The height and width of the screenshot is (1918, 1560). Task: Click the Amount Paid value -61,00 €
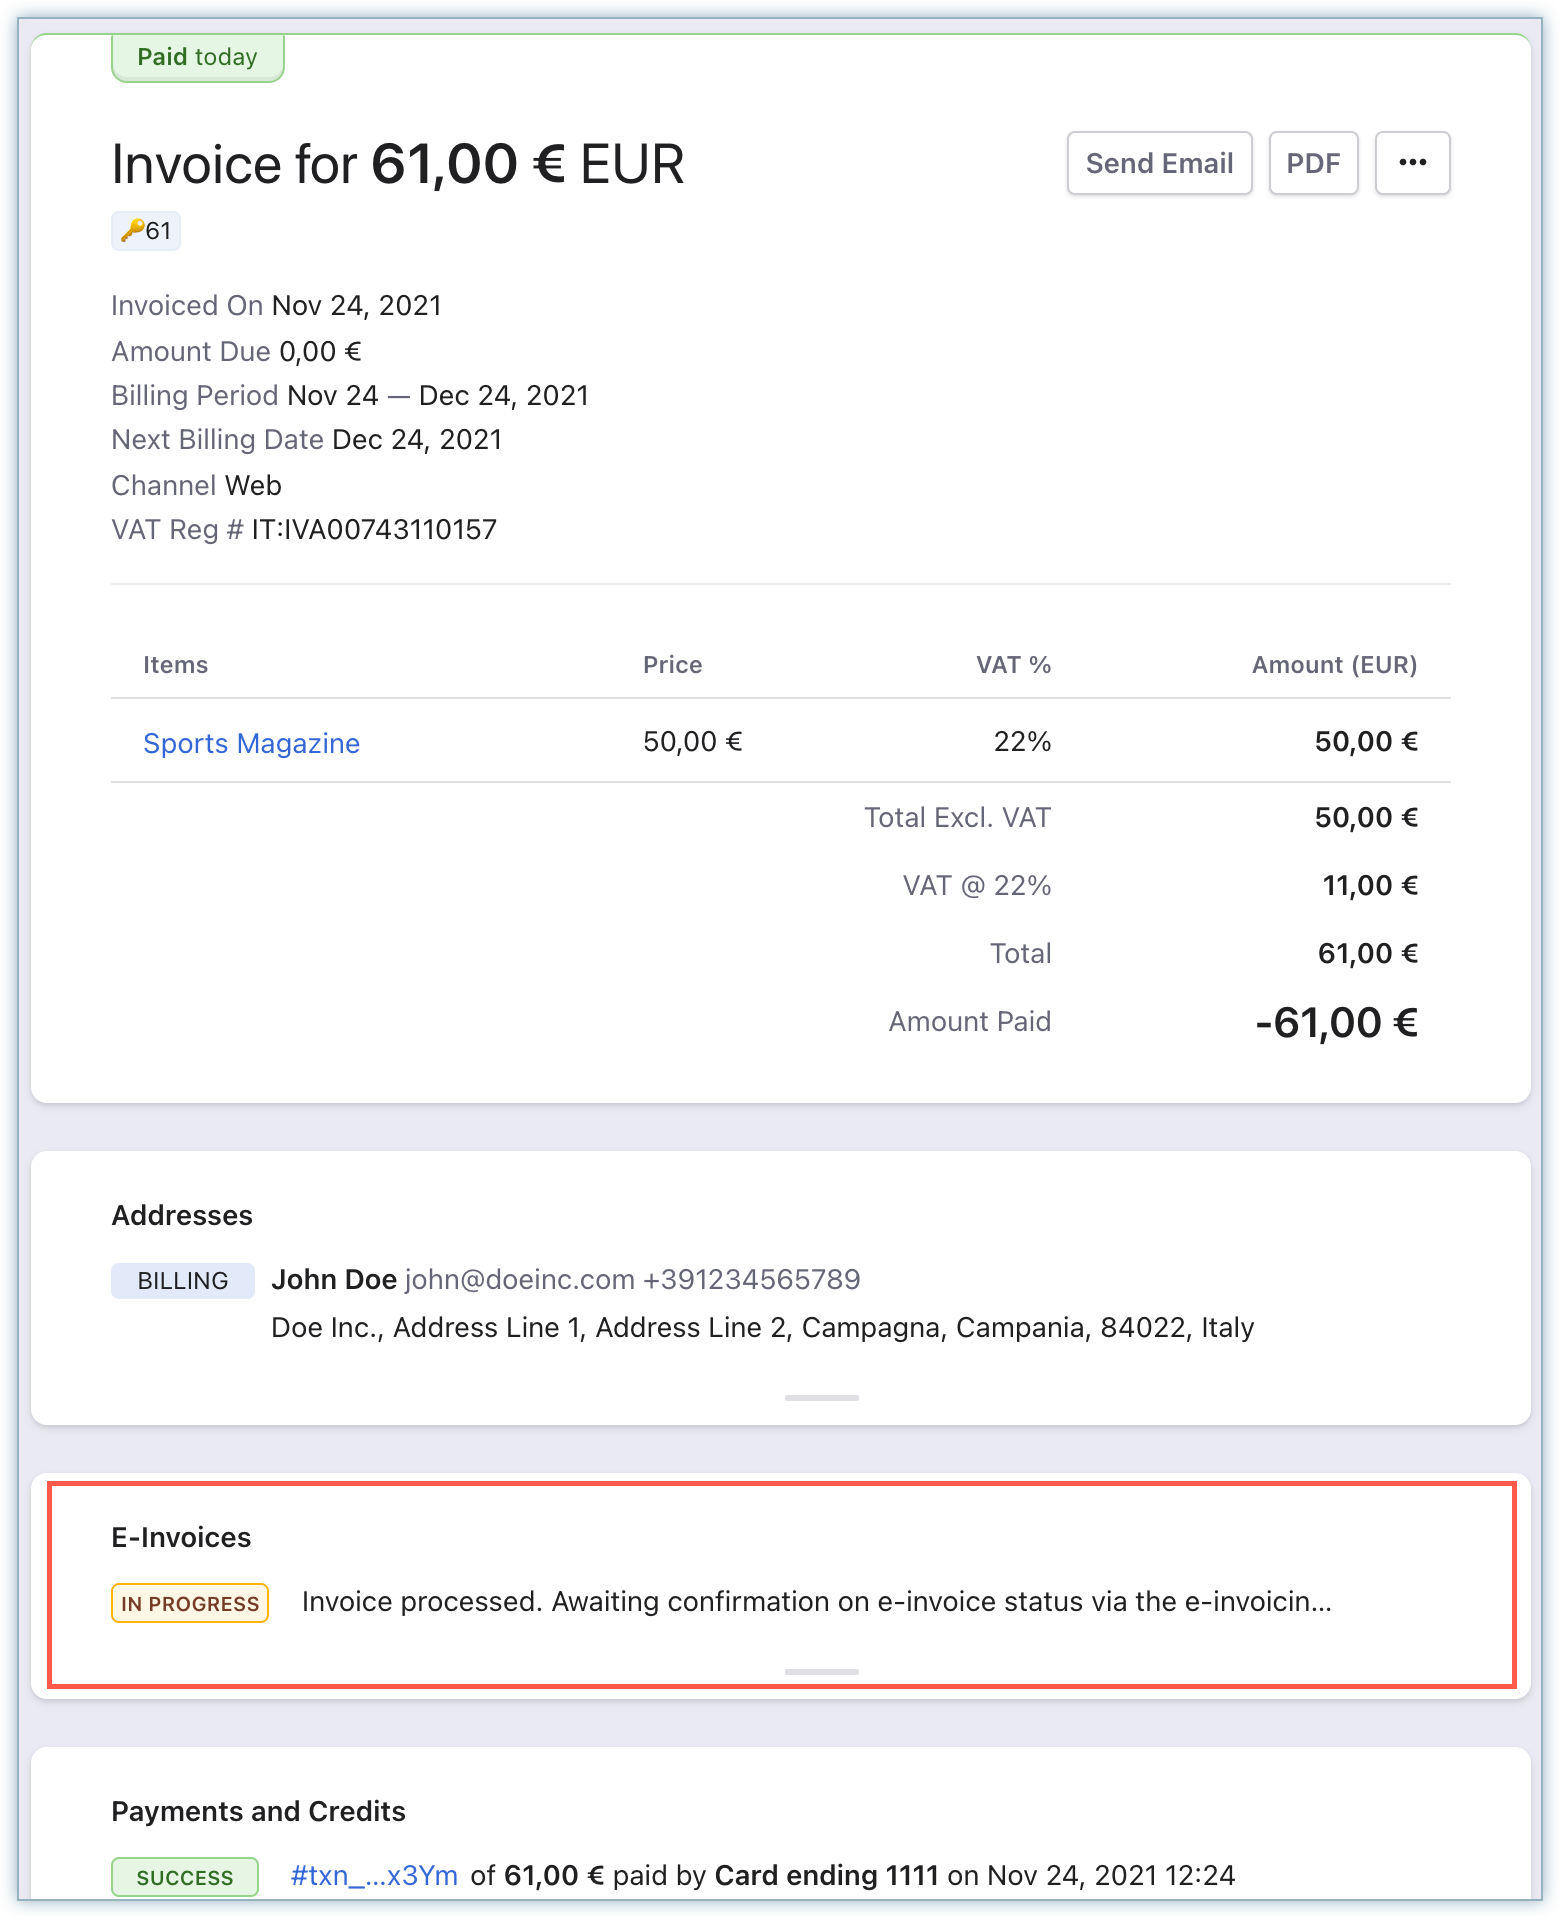click(x=1336, y=1022)
